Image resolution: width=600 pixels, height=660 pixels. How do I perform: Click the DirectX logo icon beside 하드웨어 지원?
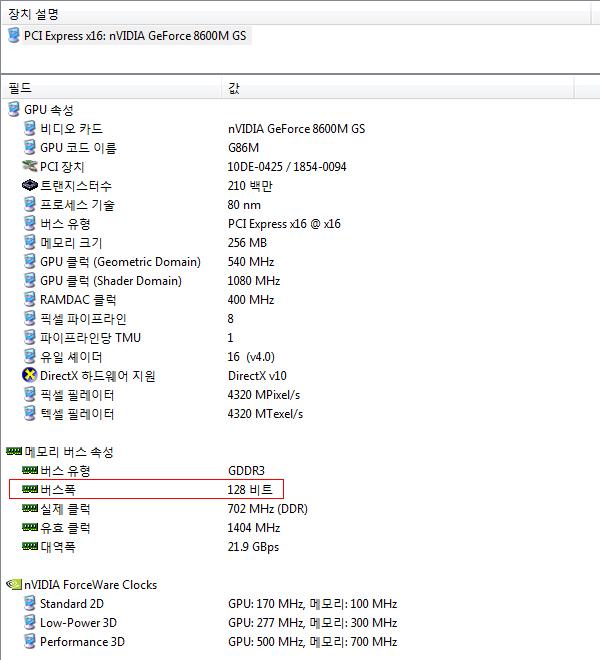(x=29, y=375)
